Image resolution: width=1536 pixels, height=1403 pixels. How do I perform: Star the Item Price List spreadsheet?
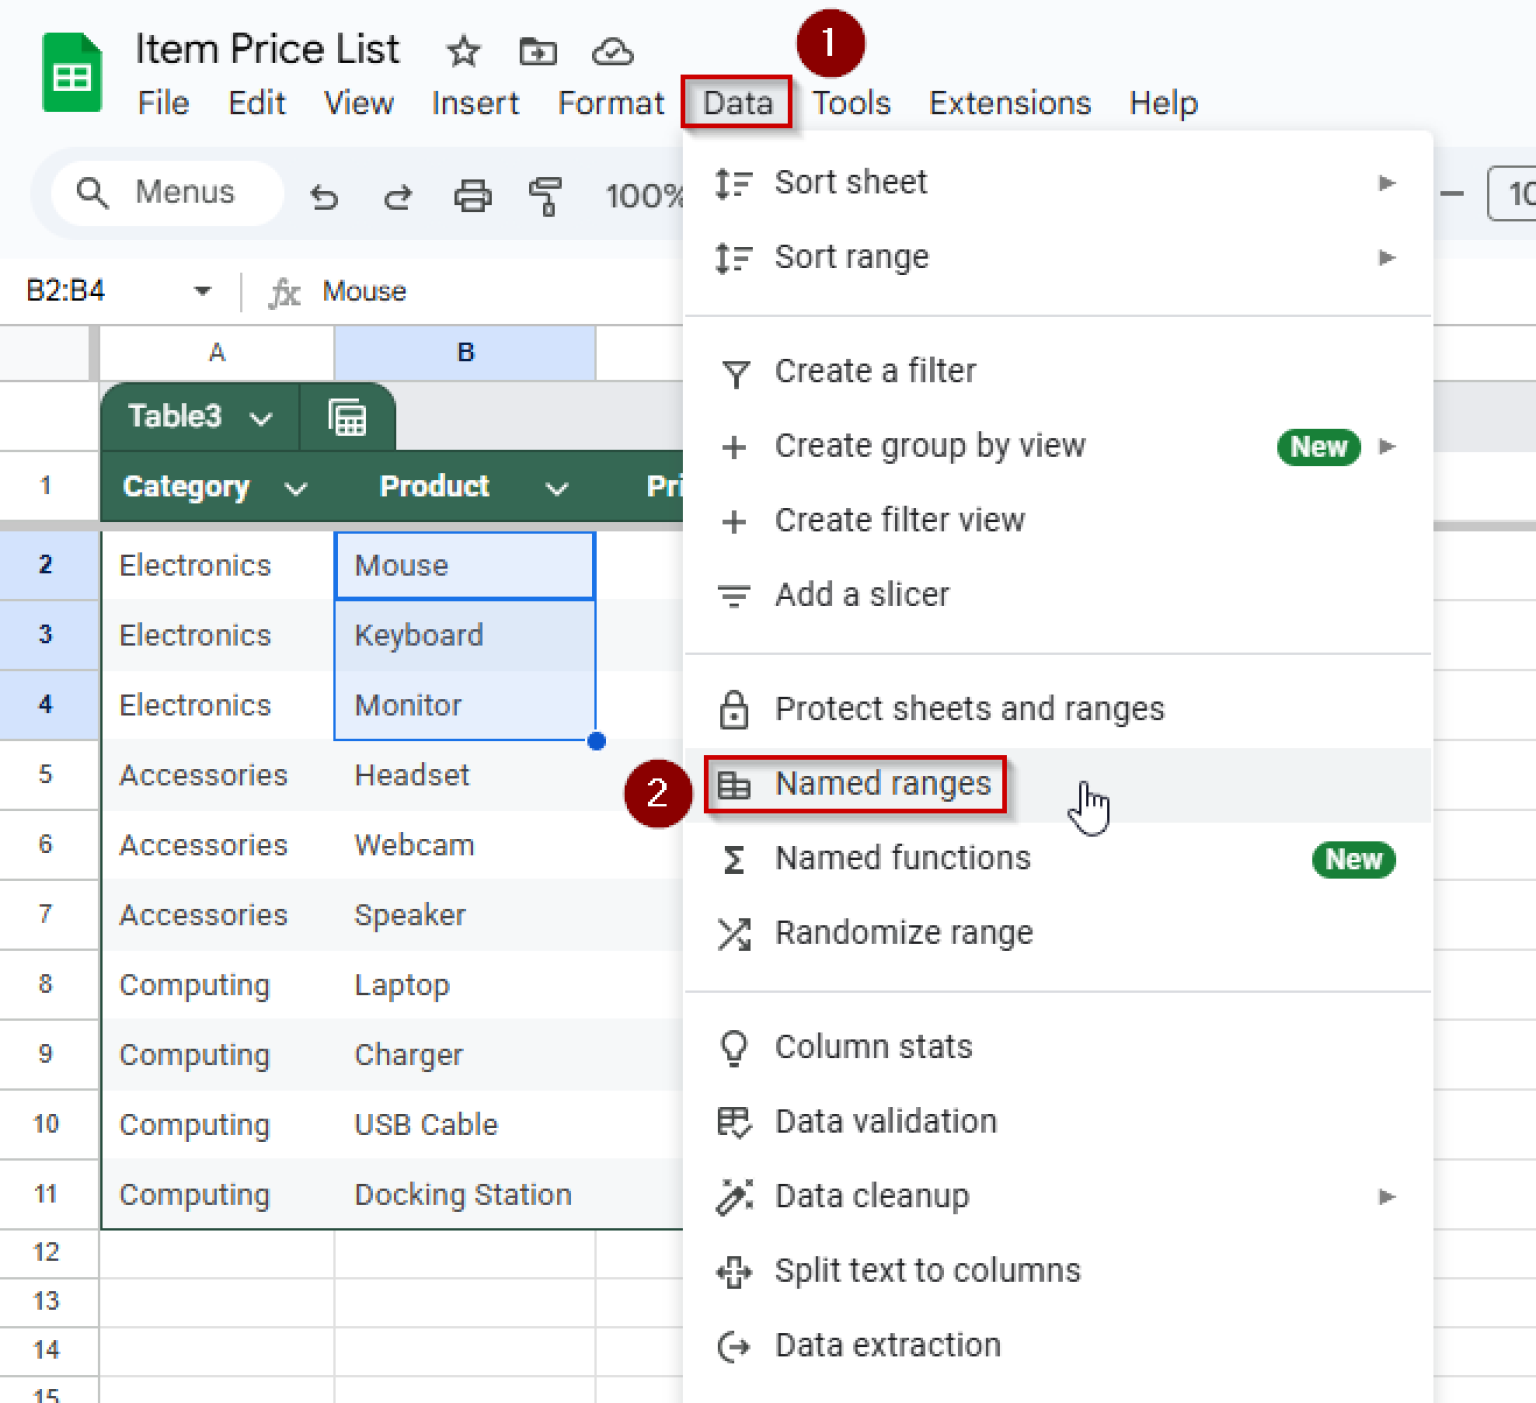click(x=463, y=51)
